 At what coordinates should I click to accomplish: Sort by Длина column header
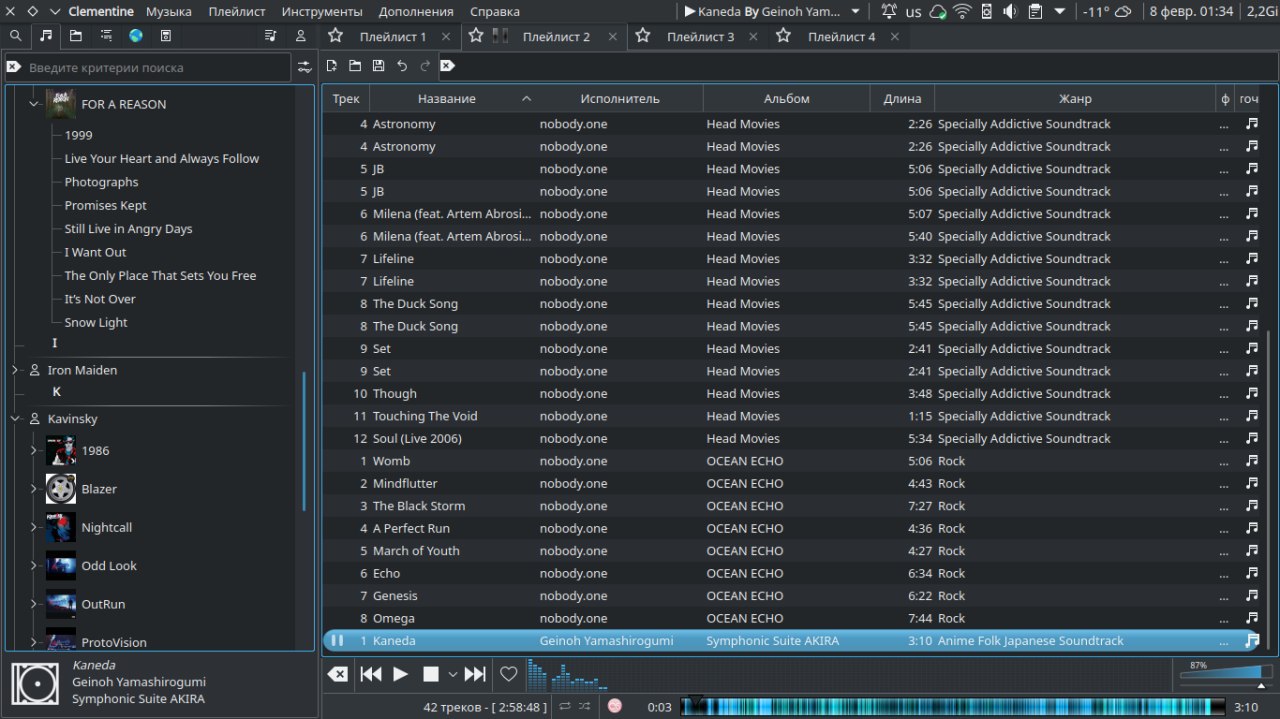(x=903, y=98)
